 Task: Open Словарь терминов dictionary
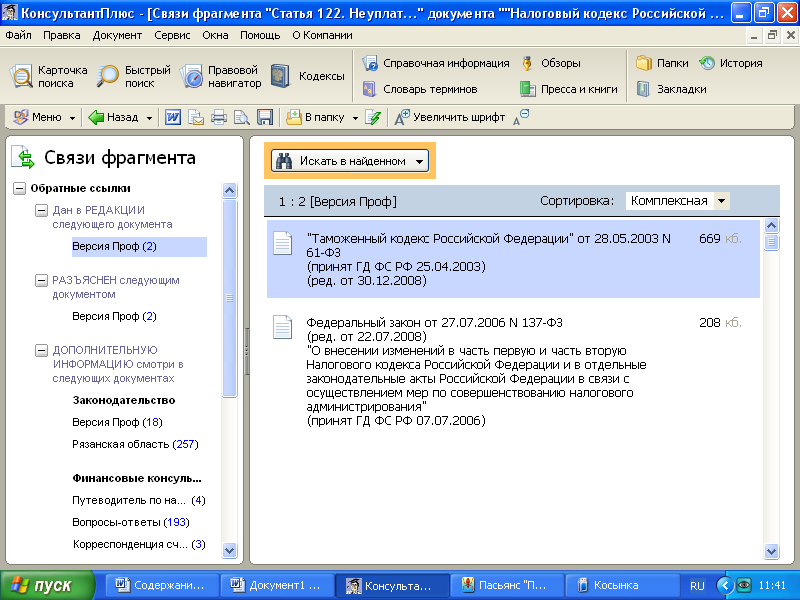pyautogui.click(x=420, y=89)
